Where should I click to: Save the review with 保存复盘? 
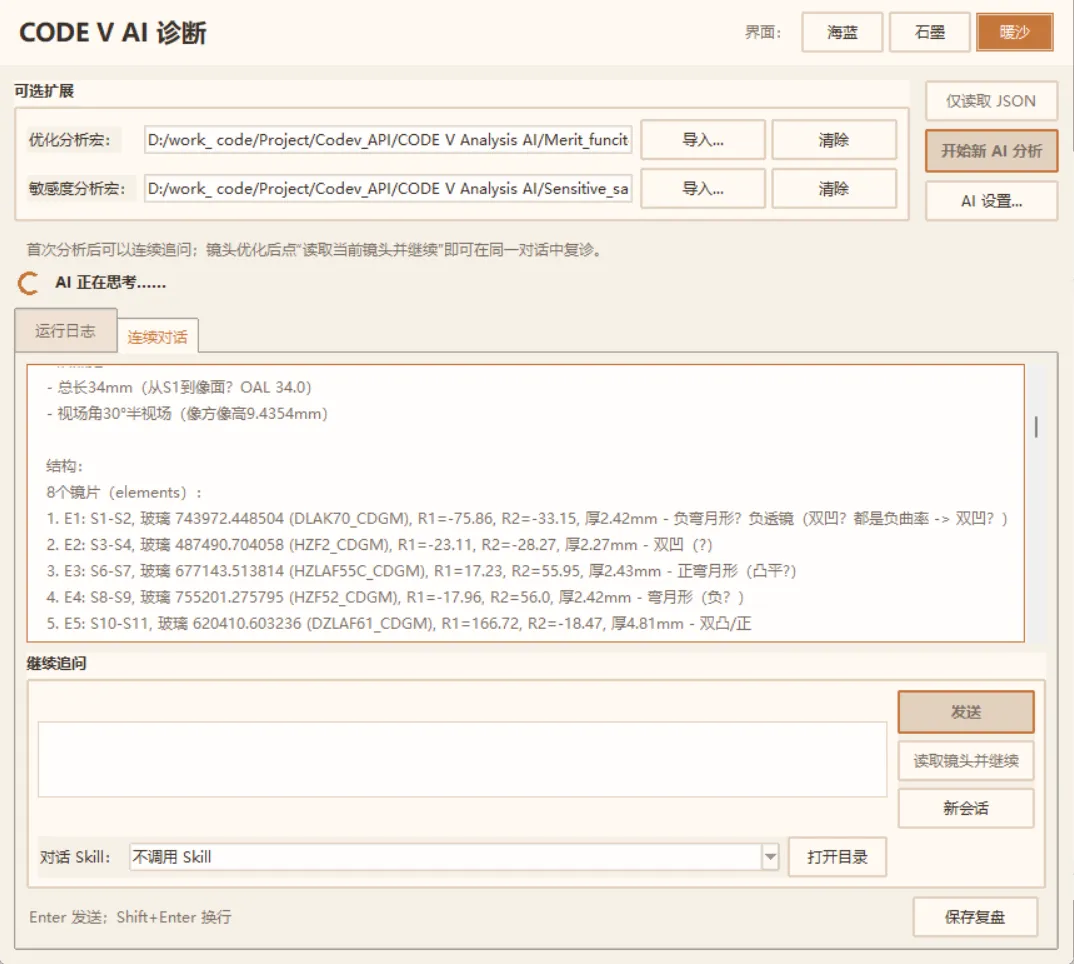975,917
